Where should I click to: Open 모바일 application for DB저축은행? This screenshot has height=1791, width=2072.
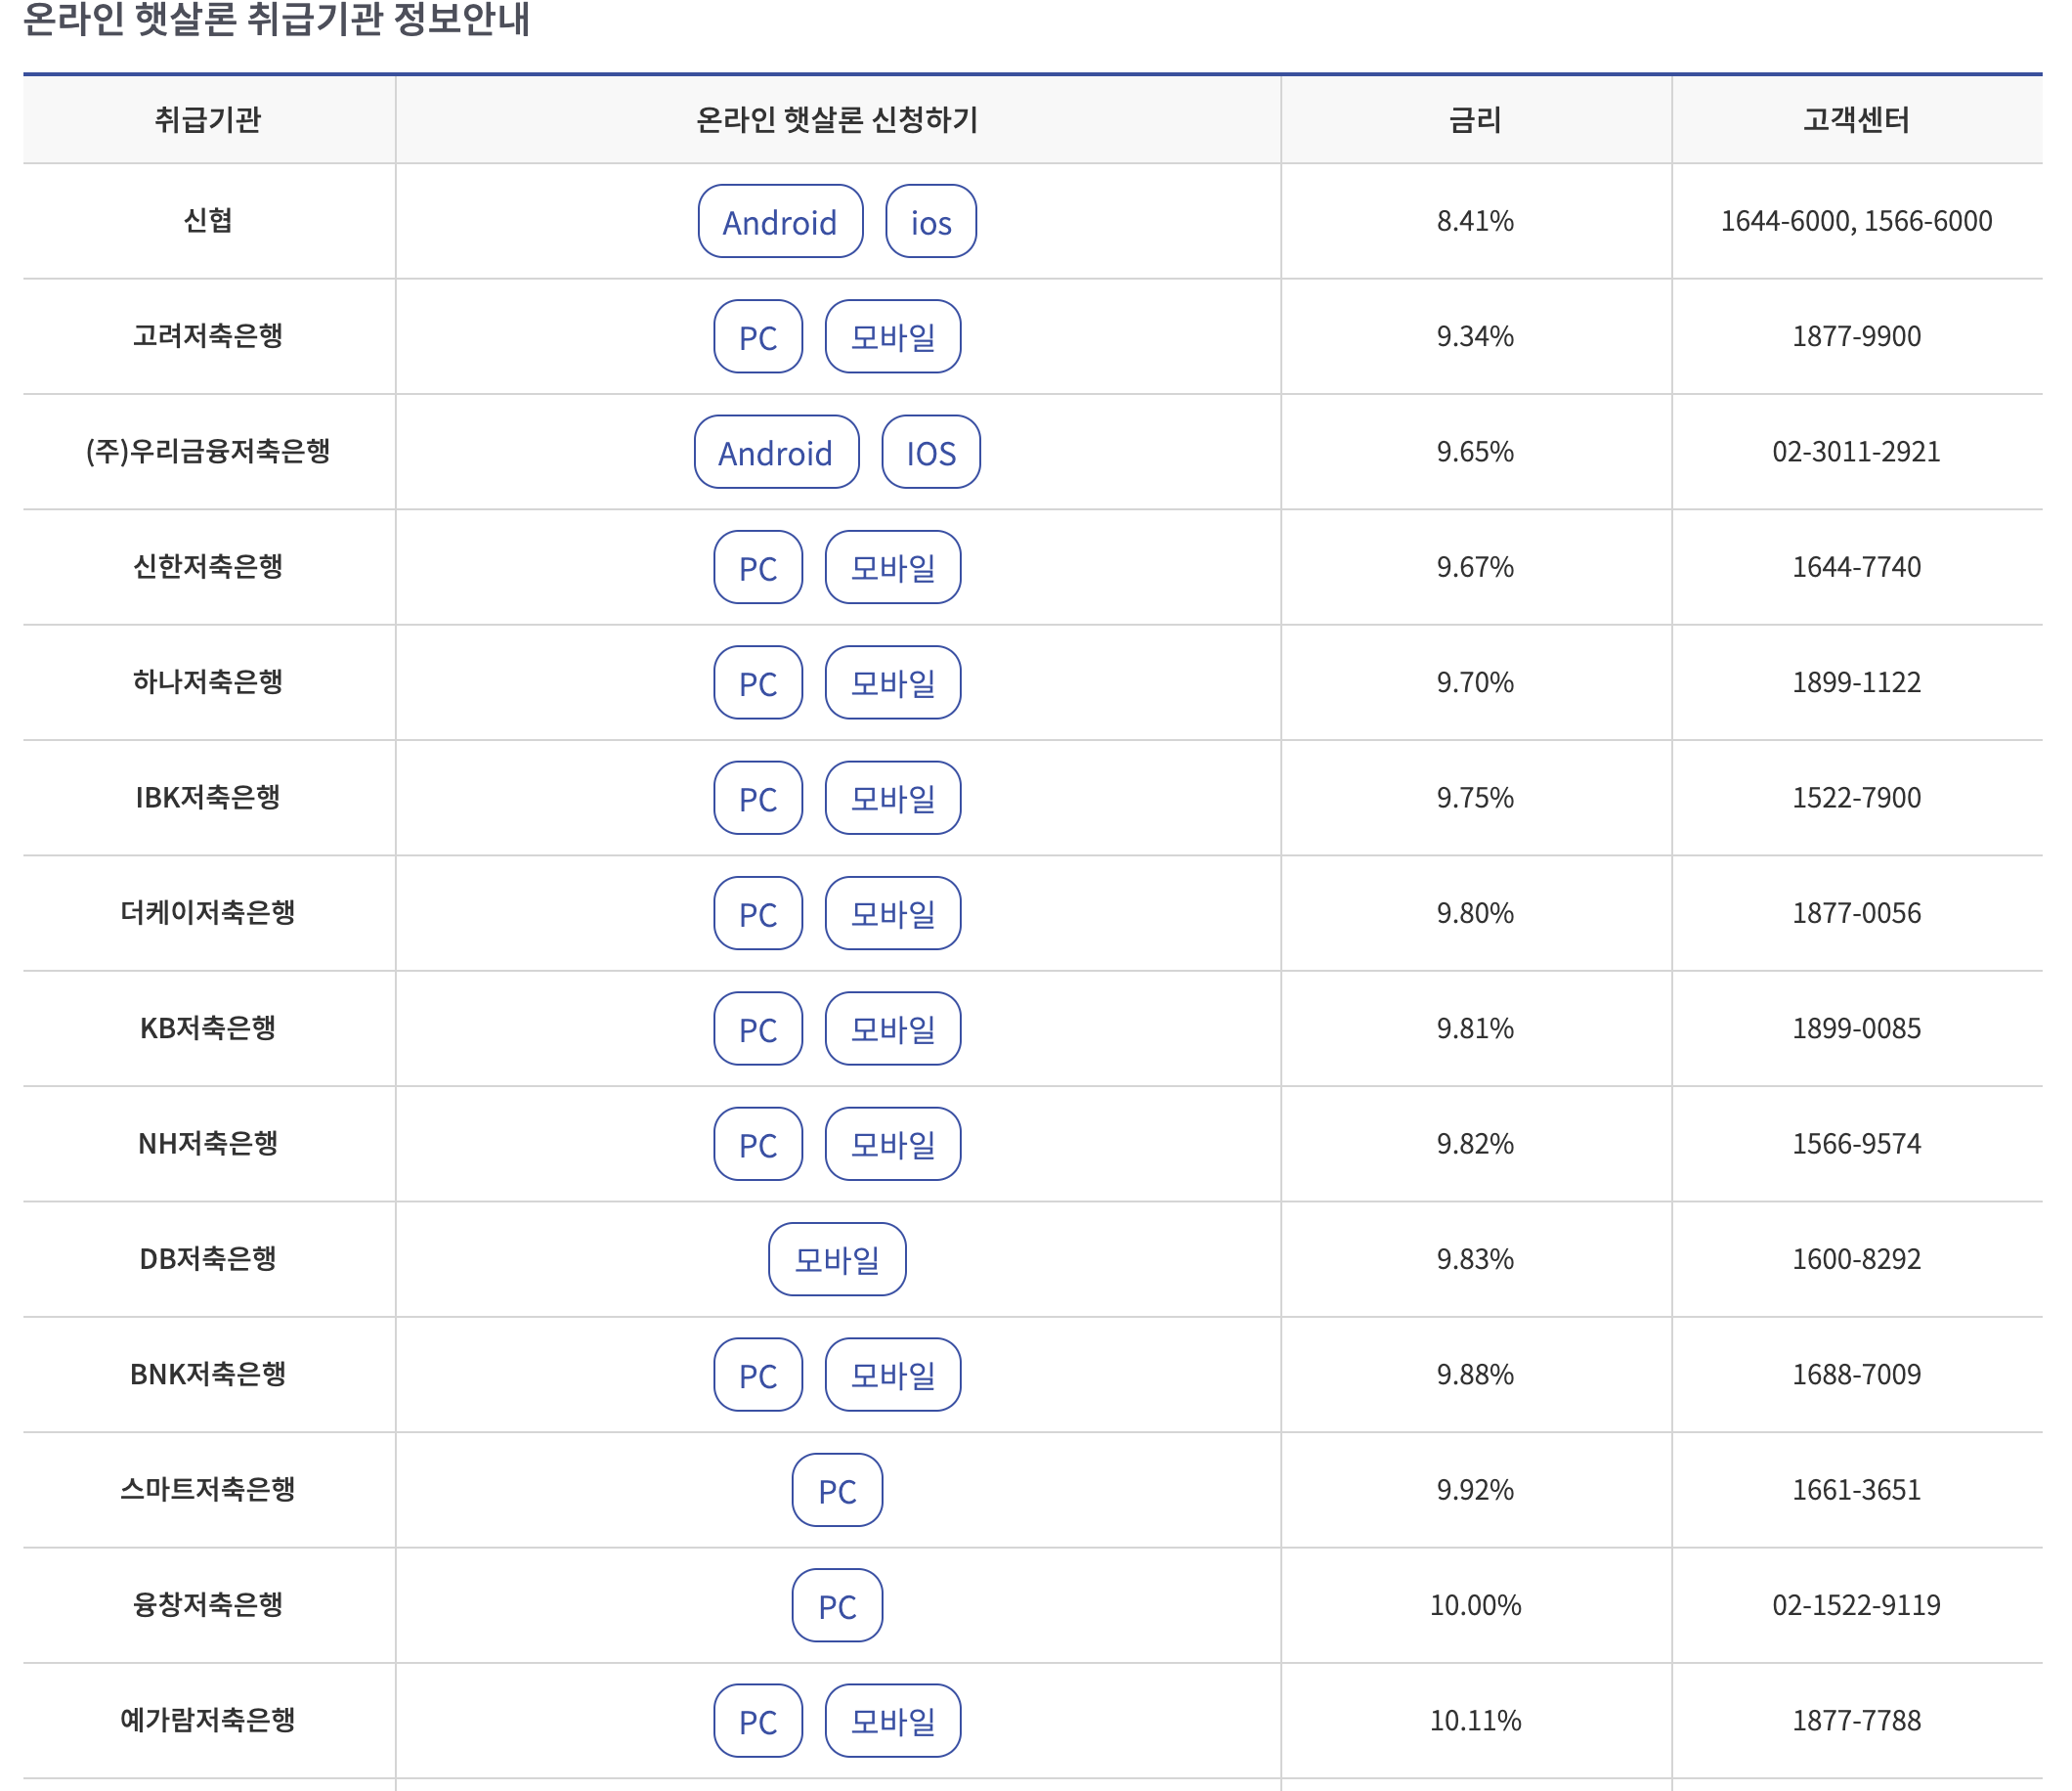(x=836, y=1259)
